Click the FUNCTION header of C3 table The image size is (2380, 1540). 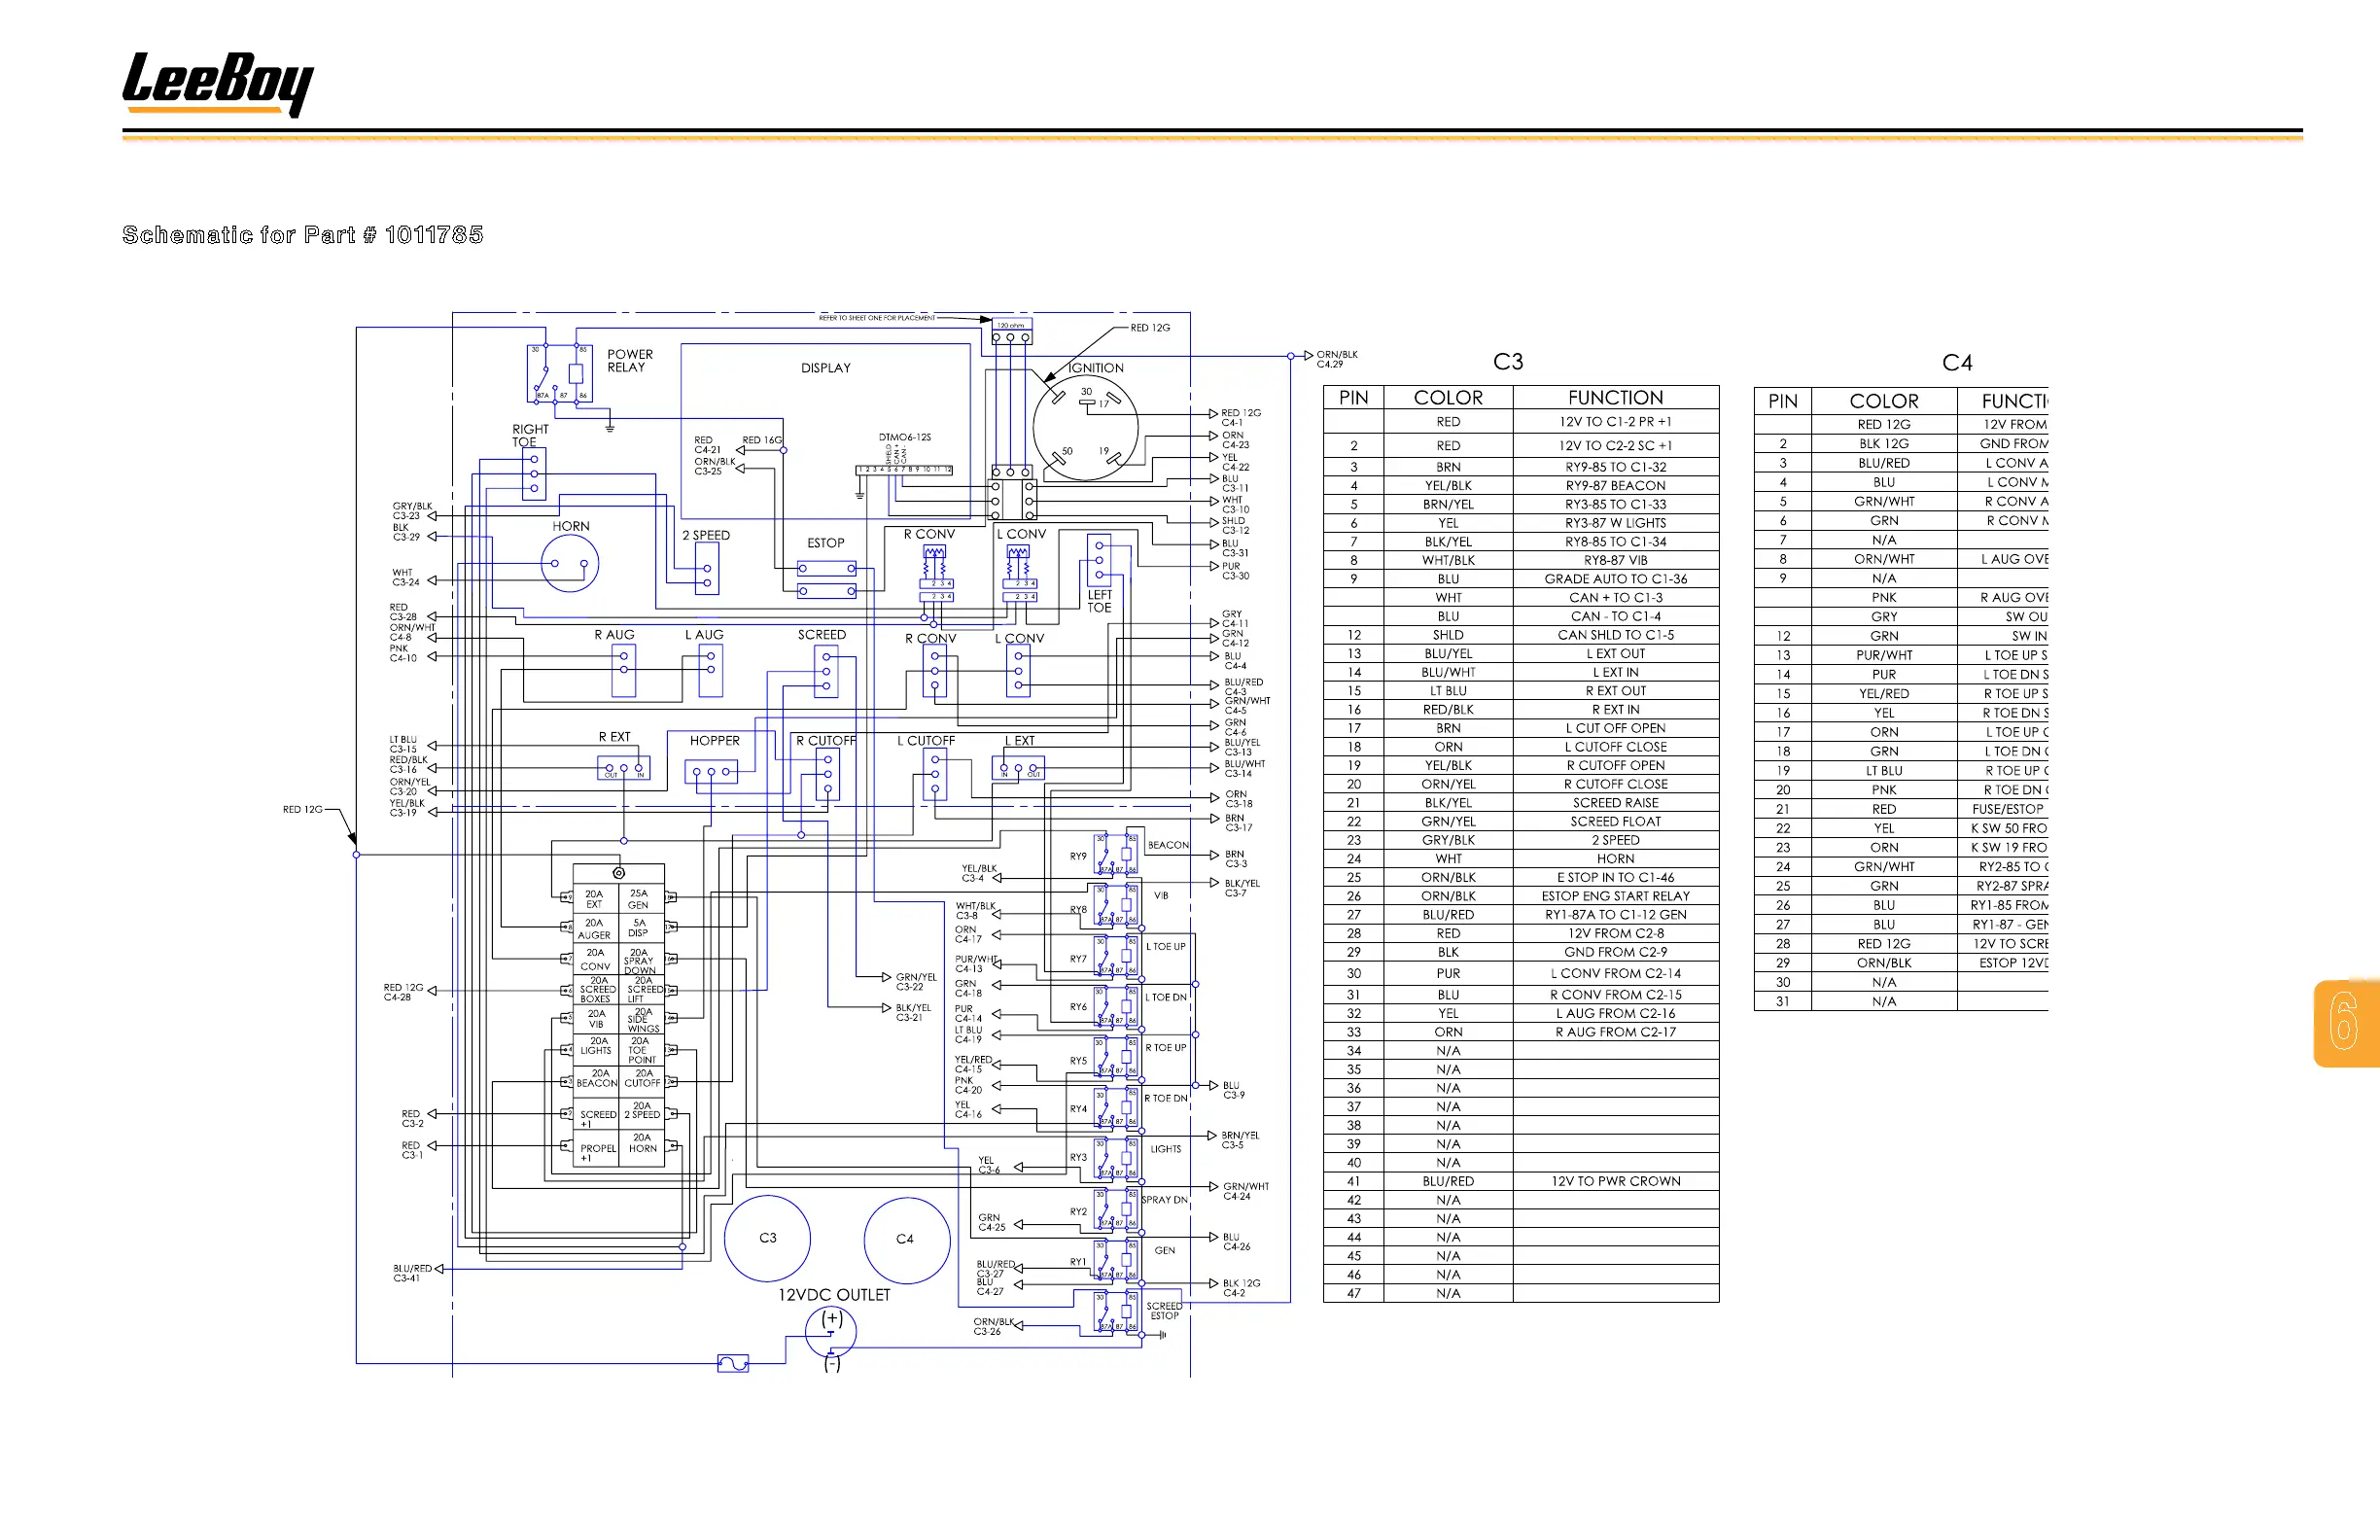pyautogui.click(x=1614, y=397)
